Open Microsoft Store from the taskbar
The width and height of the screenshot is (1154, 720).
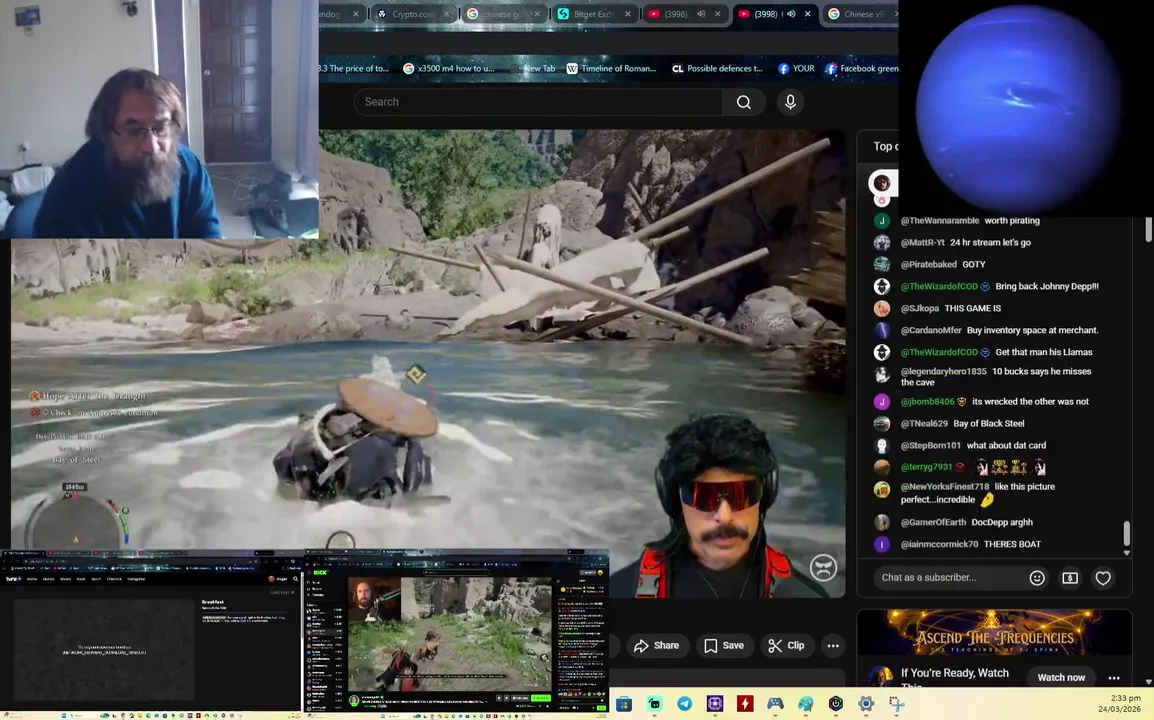pos(623,704)
